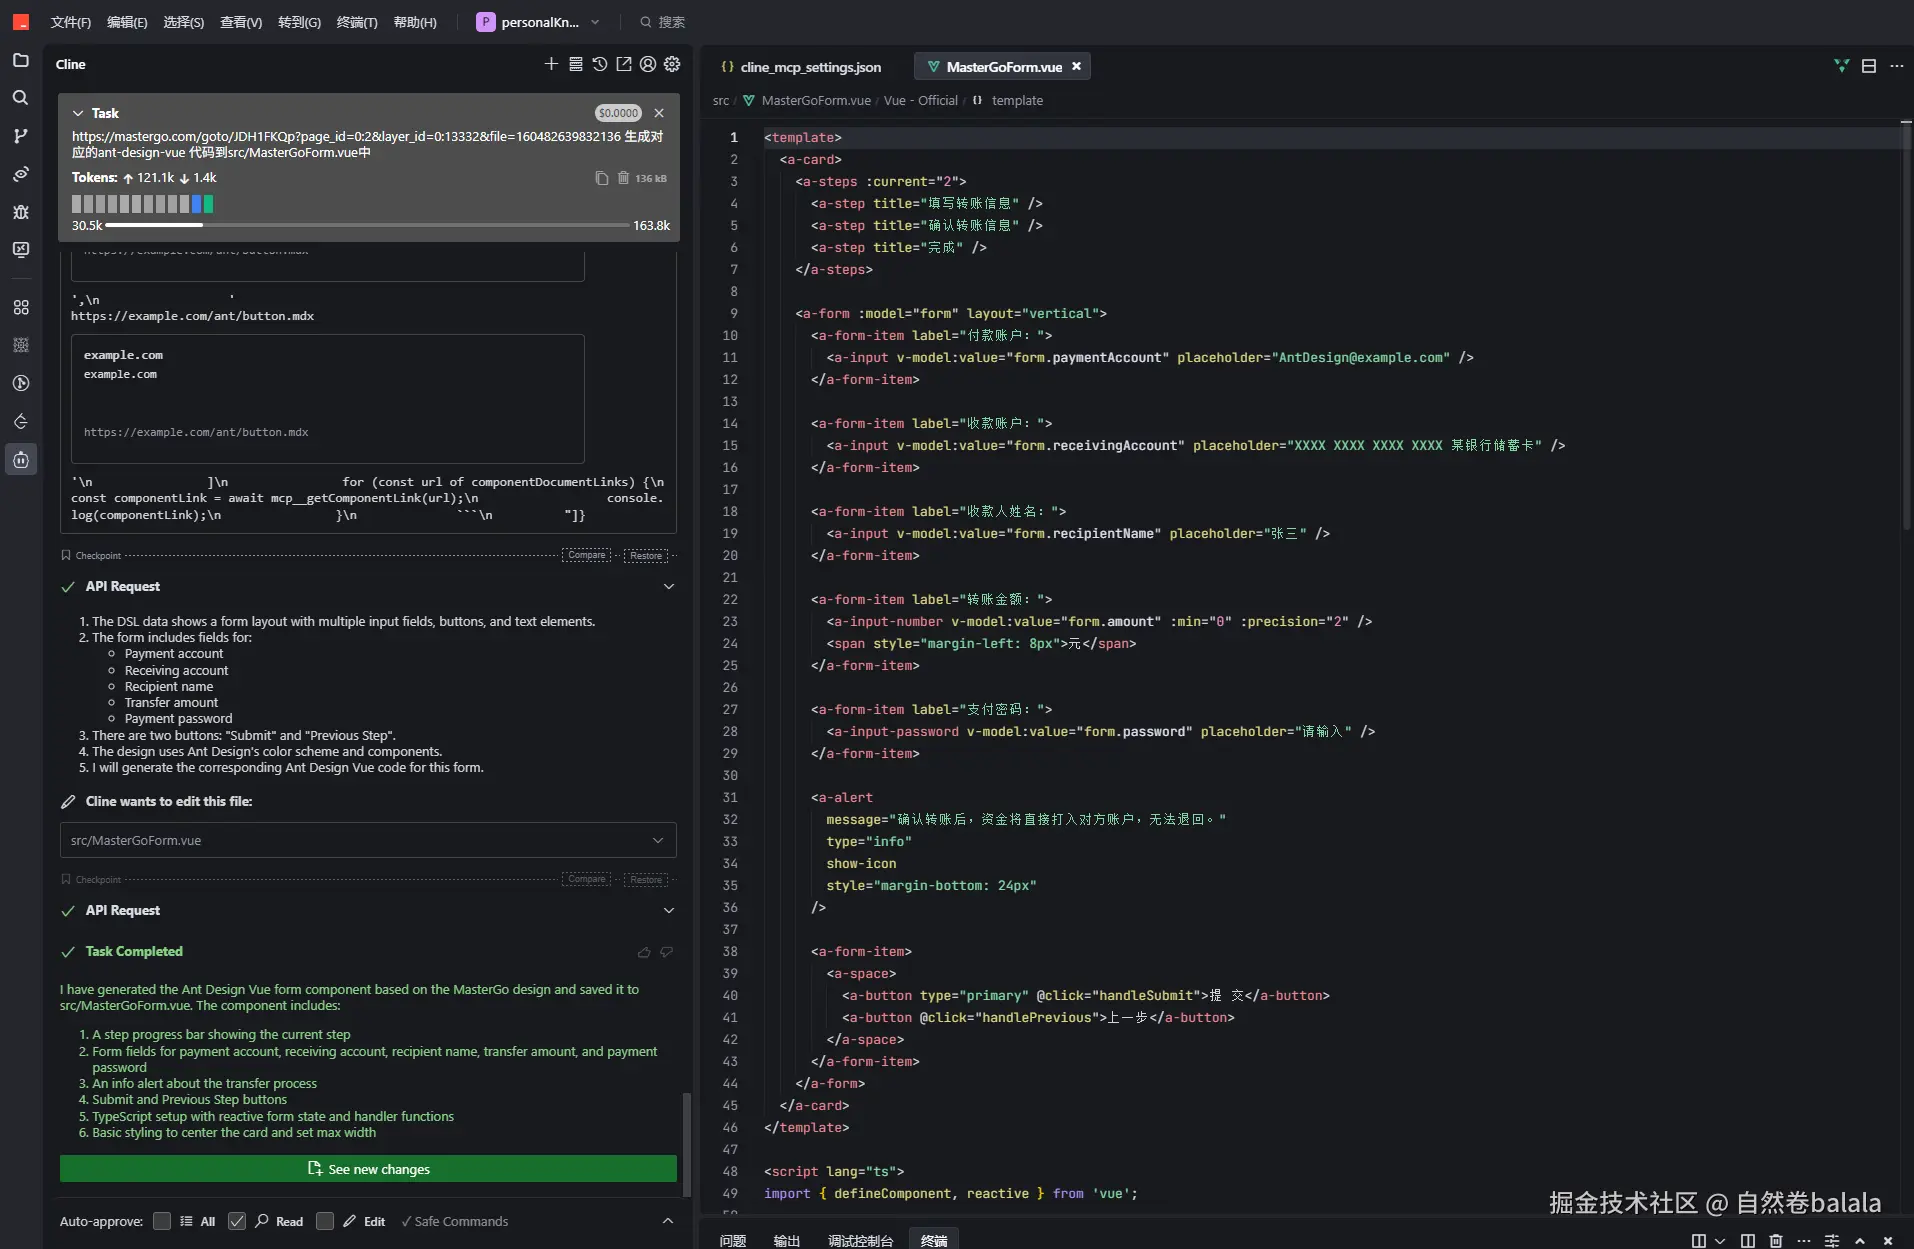Screen dimensions: 1914x1249
Task: Open the 终端(T) menu
Action: (357, 22)
